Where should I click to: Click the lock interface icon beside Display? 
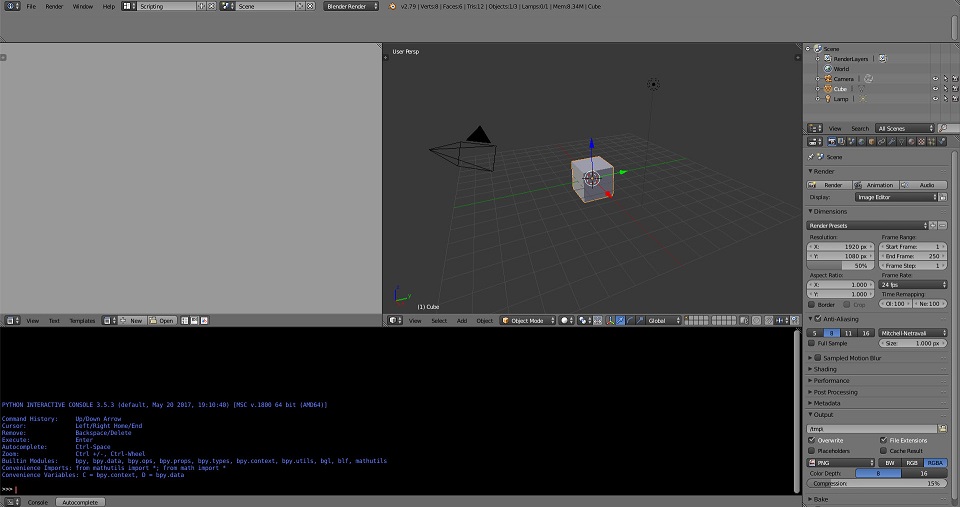pos(943,197)
